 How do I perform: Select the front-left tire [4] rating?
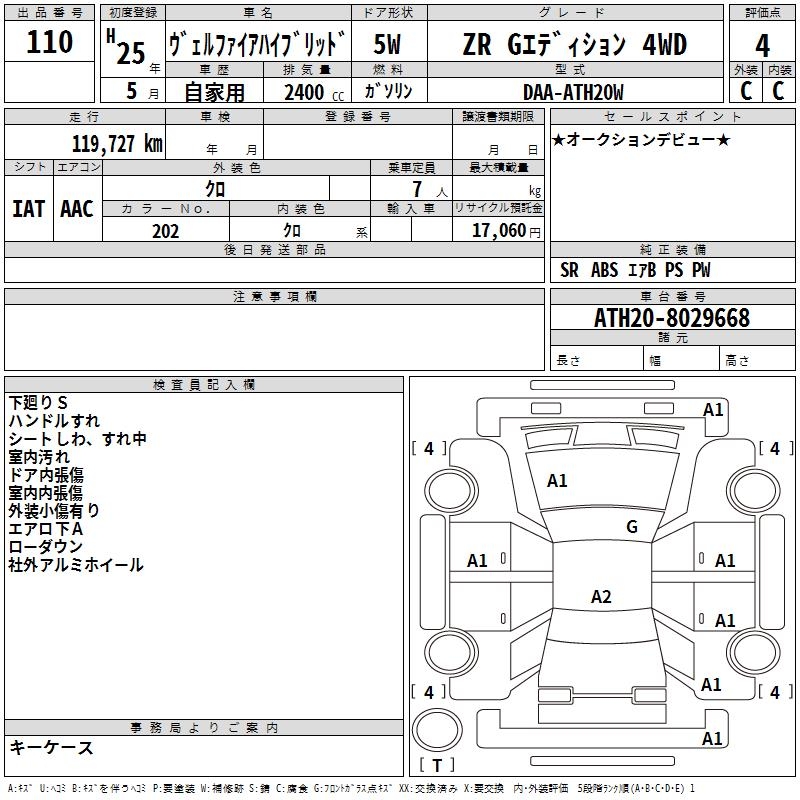pos(429,449)
